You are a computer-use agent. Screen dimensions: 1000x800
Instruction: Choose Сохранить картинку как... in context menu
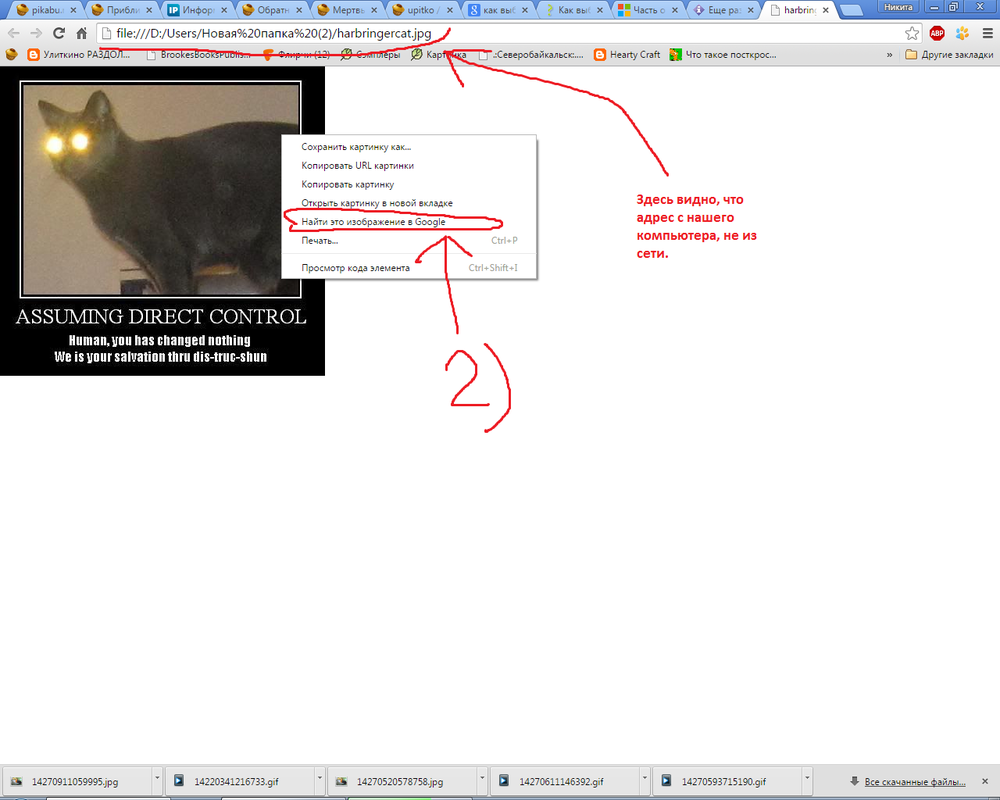click(409, 147)
